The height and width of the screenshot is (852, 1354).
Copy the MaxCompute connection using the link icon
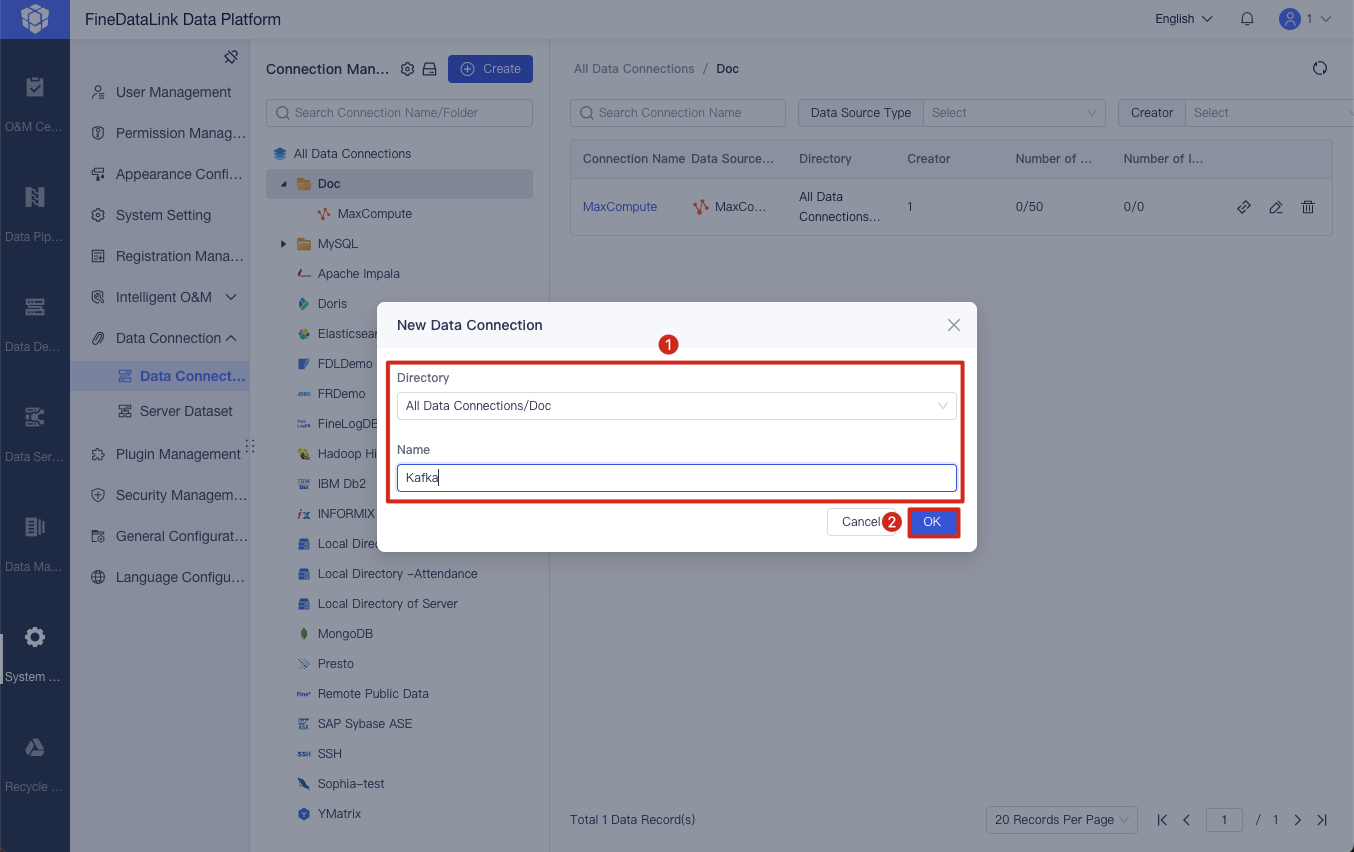1243,207
